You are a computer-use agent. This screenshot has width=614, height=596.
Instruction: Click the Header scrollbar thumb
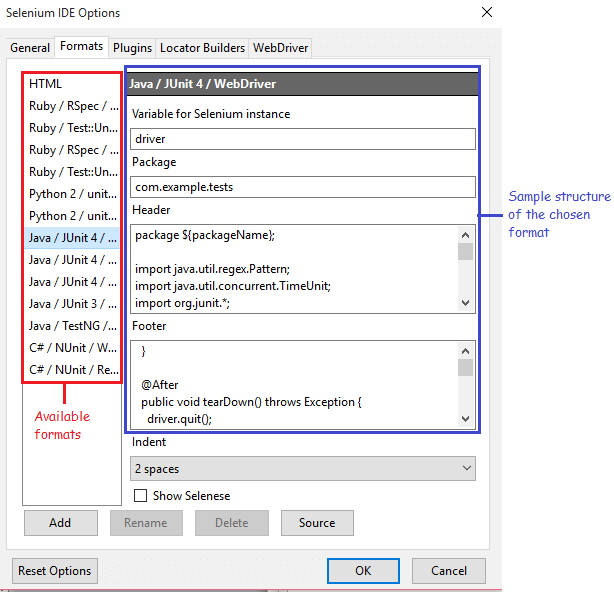click(465, 251)
